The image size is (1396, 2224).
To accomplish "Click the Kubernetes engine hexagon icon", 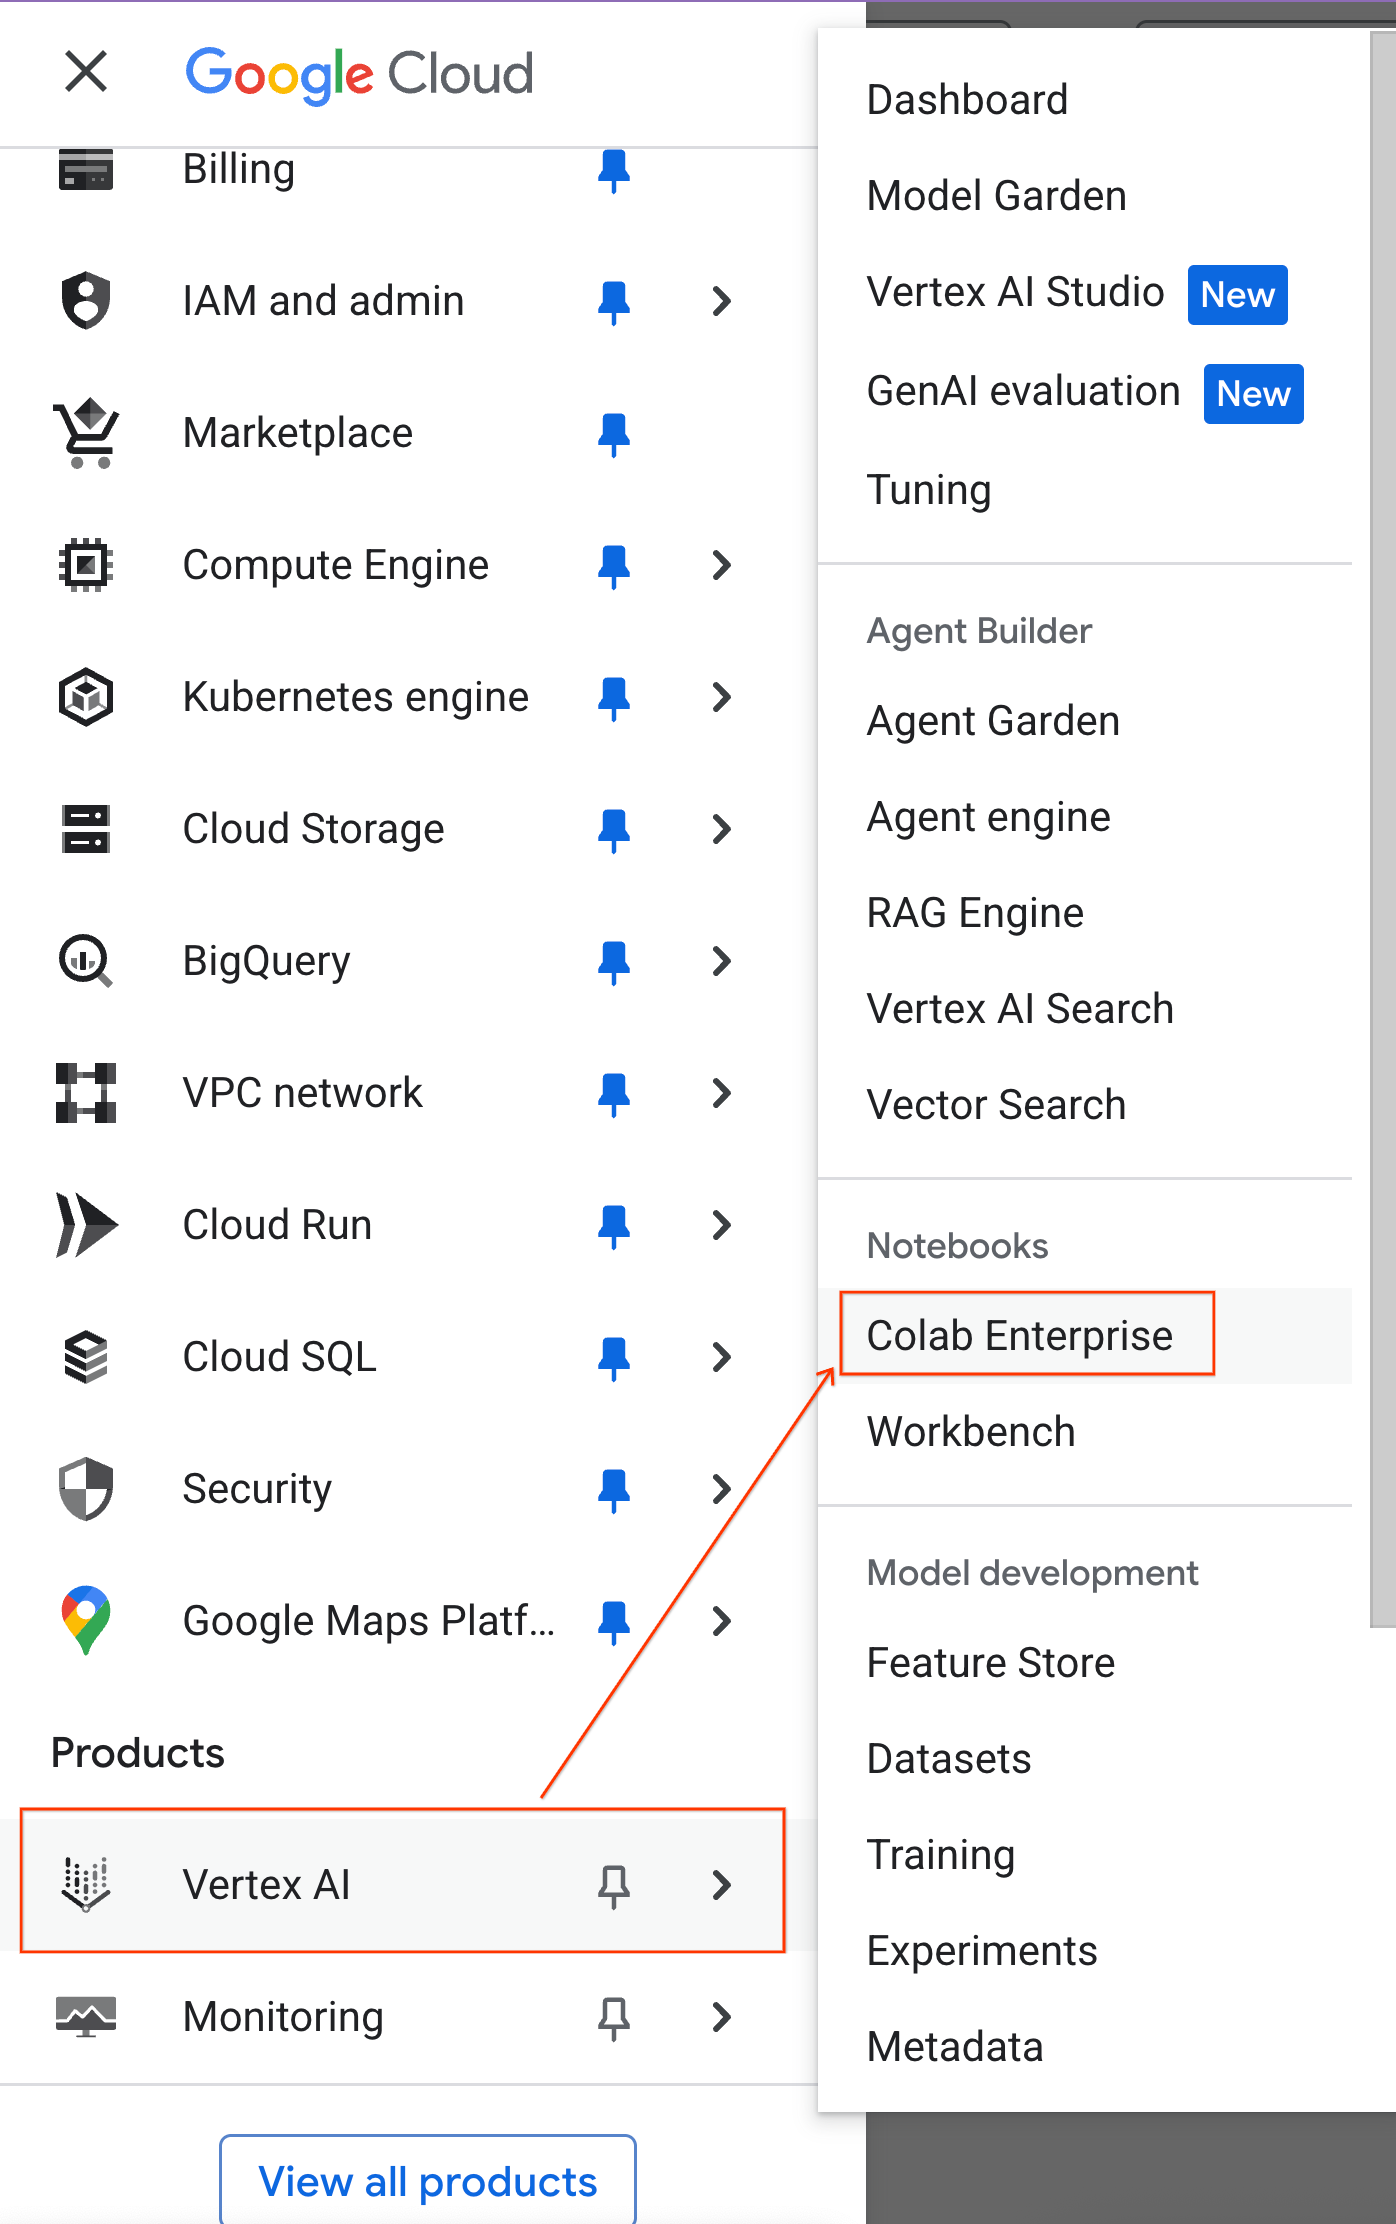I will pyautogui.click(x=86, y=697).
